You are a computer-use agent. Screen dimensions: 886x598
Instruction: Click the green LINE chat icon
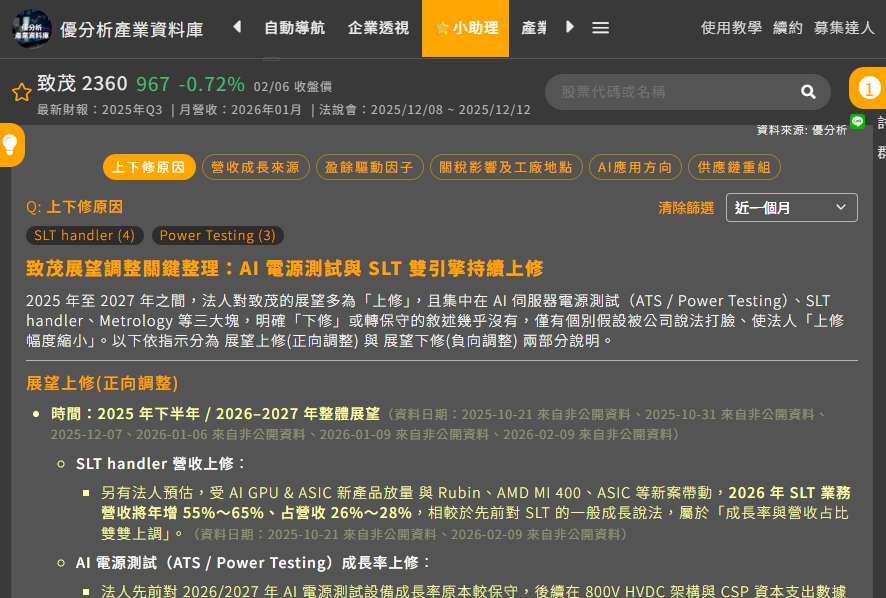click(x=858, y=121)
